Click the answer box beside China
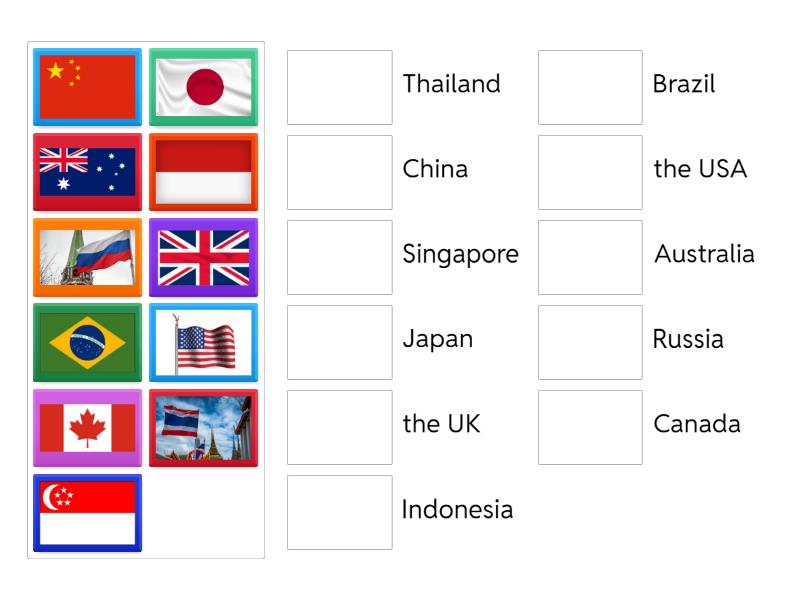The height and width of the screenshot is (600, 800). 339,169
